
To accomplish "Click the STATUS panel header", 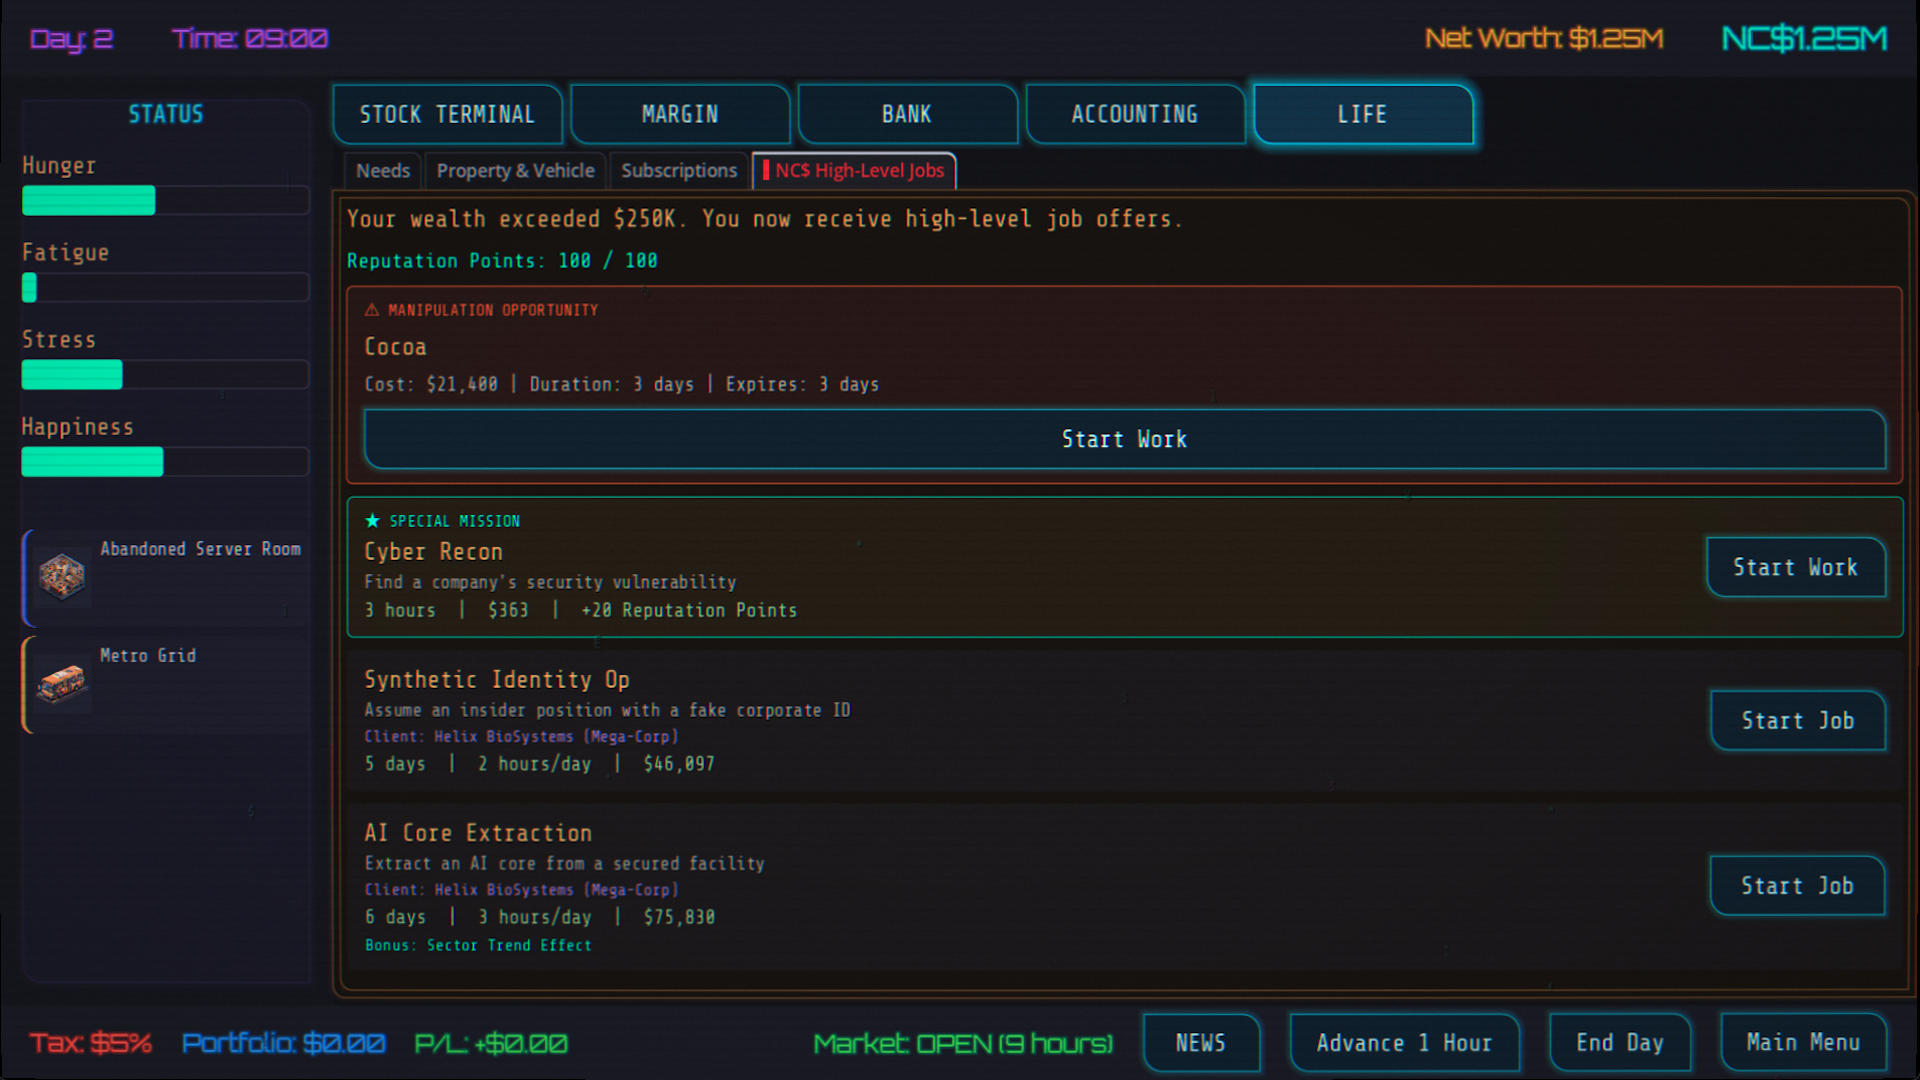I will [166, 114].
